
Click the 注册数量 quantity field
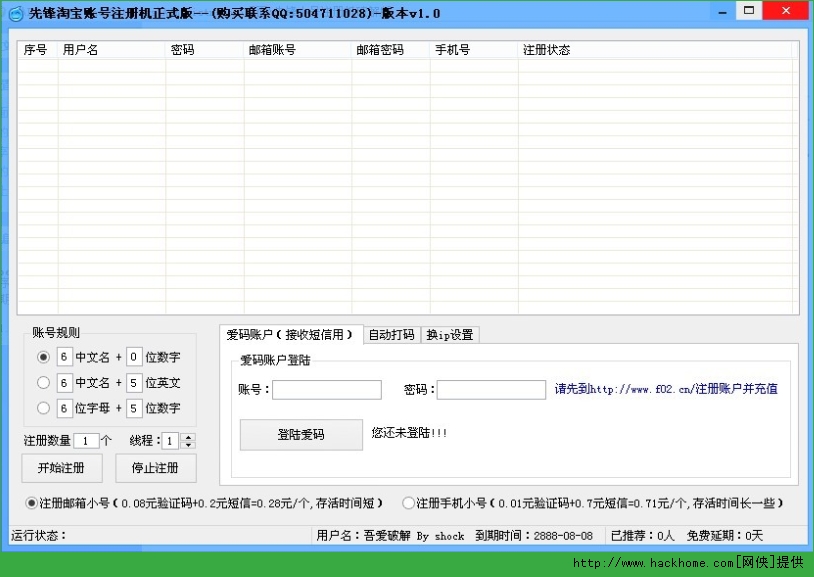click(x=86, y=441)
